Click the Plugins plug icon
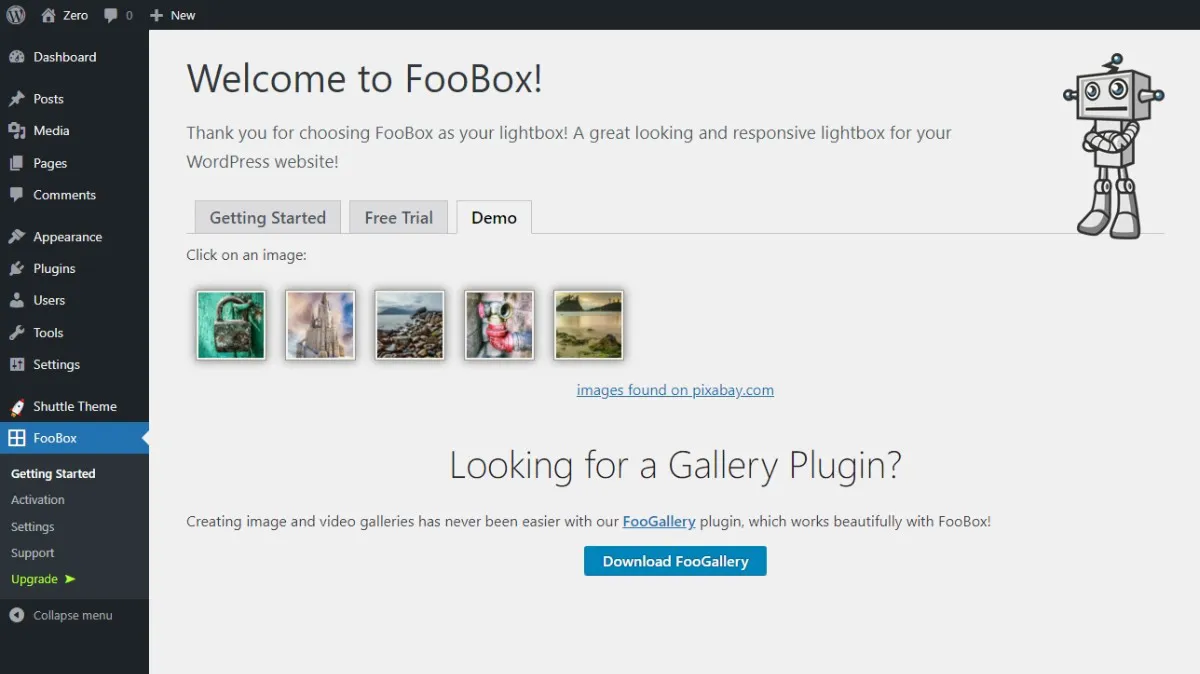The width and height of the screenshot is (1200, 674). point(17,269)
